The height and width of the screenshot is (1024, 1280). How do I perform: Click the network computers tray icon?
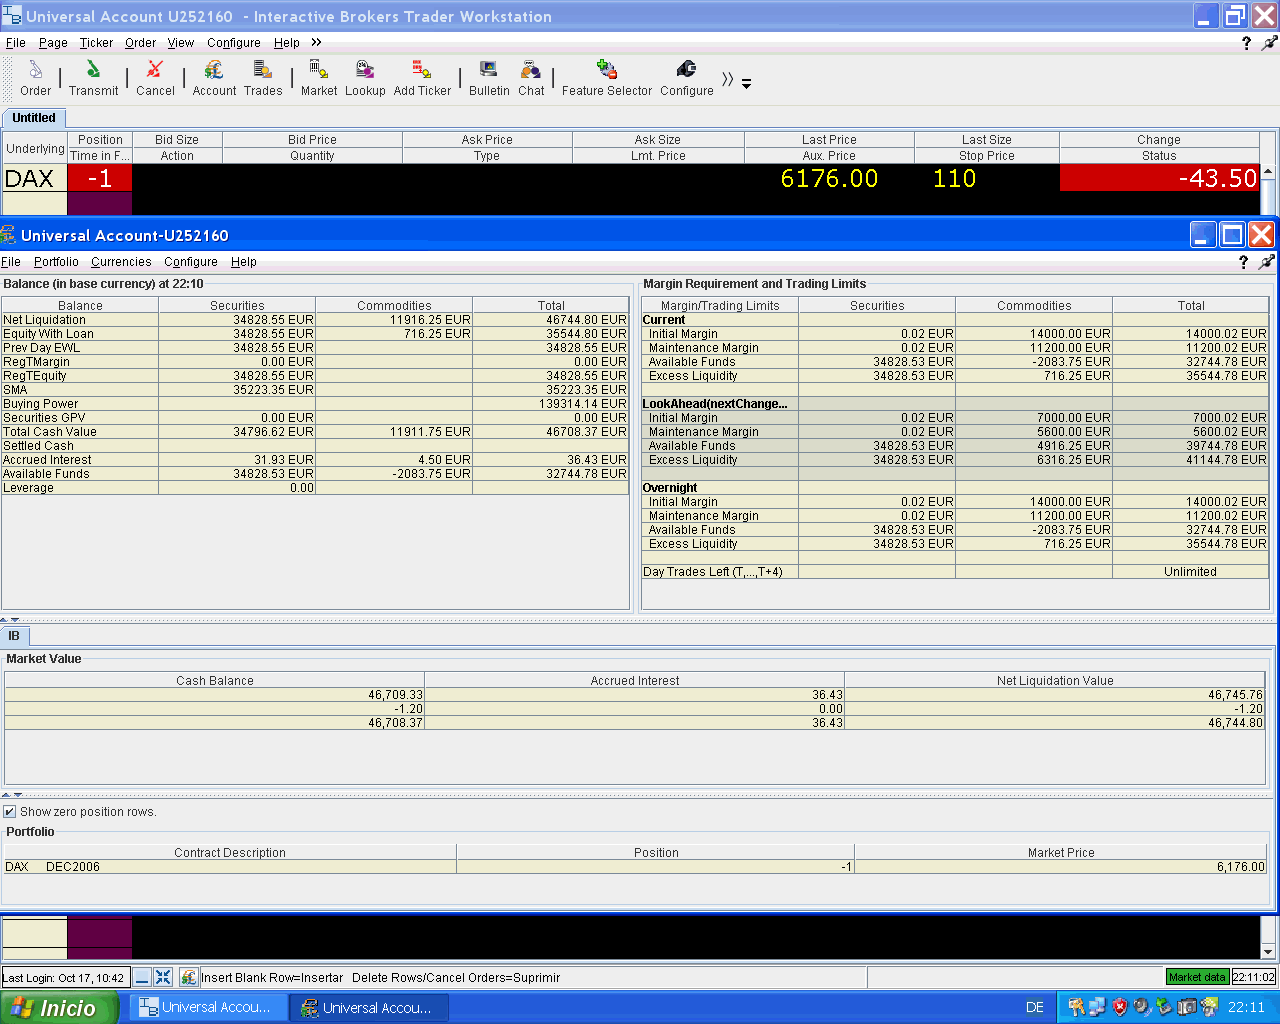pos(1098,1007)
